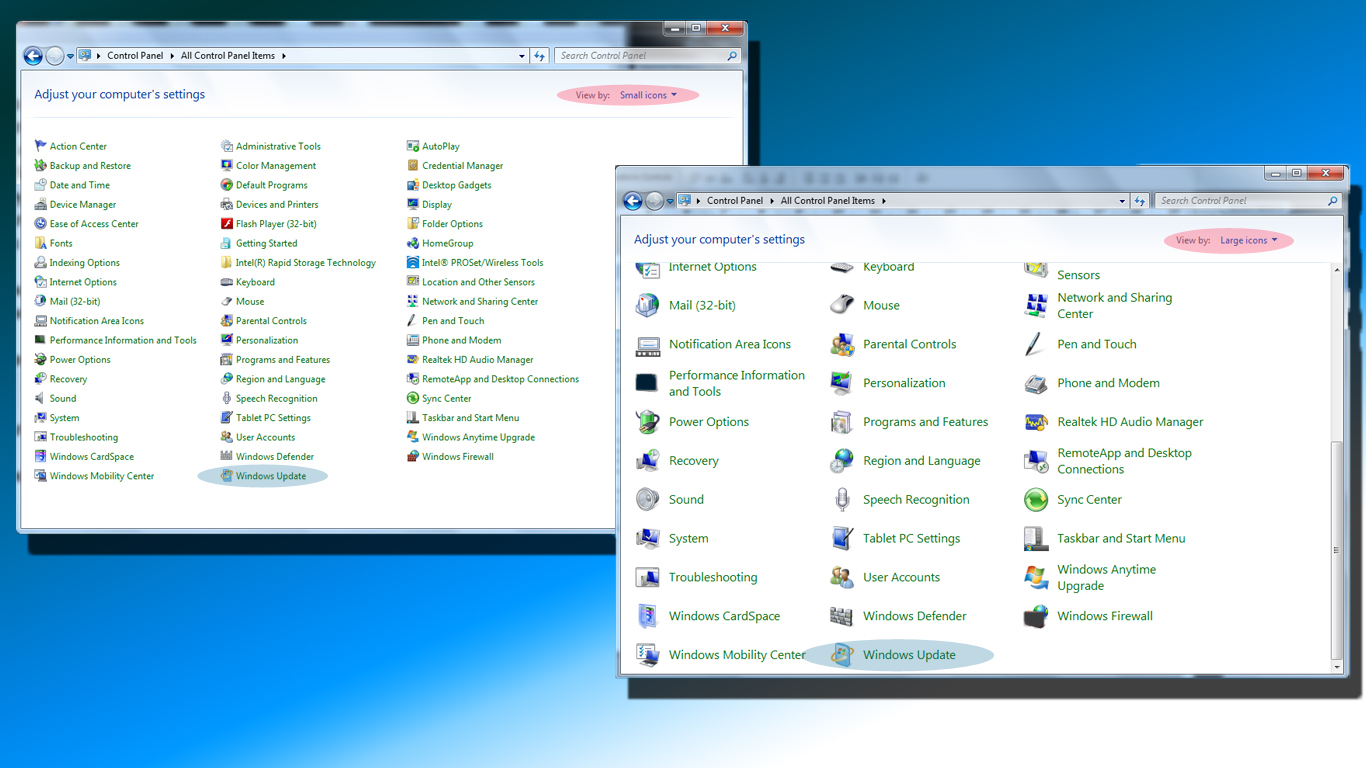1366x768 pixels.
Task: Select Control Panel breadcrumb in small icons window
Action: (135, 56)
